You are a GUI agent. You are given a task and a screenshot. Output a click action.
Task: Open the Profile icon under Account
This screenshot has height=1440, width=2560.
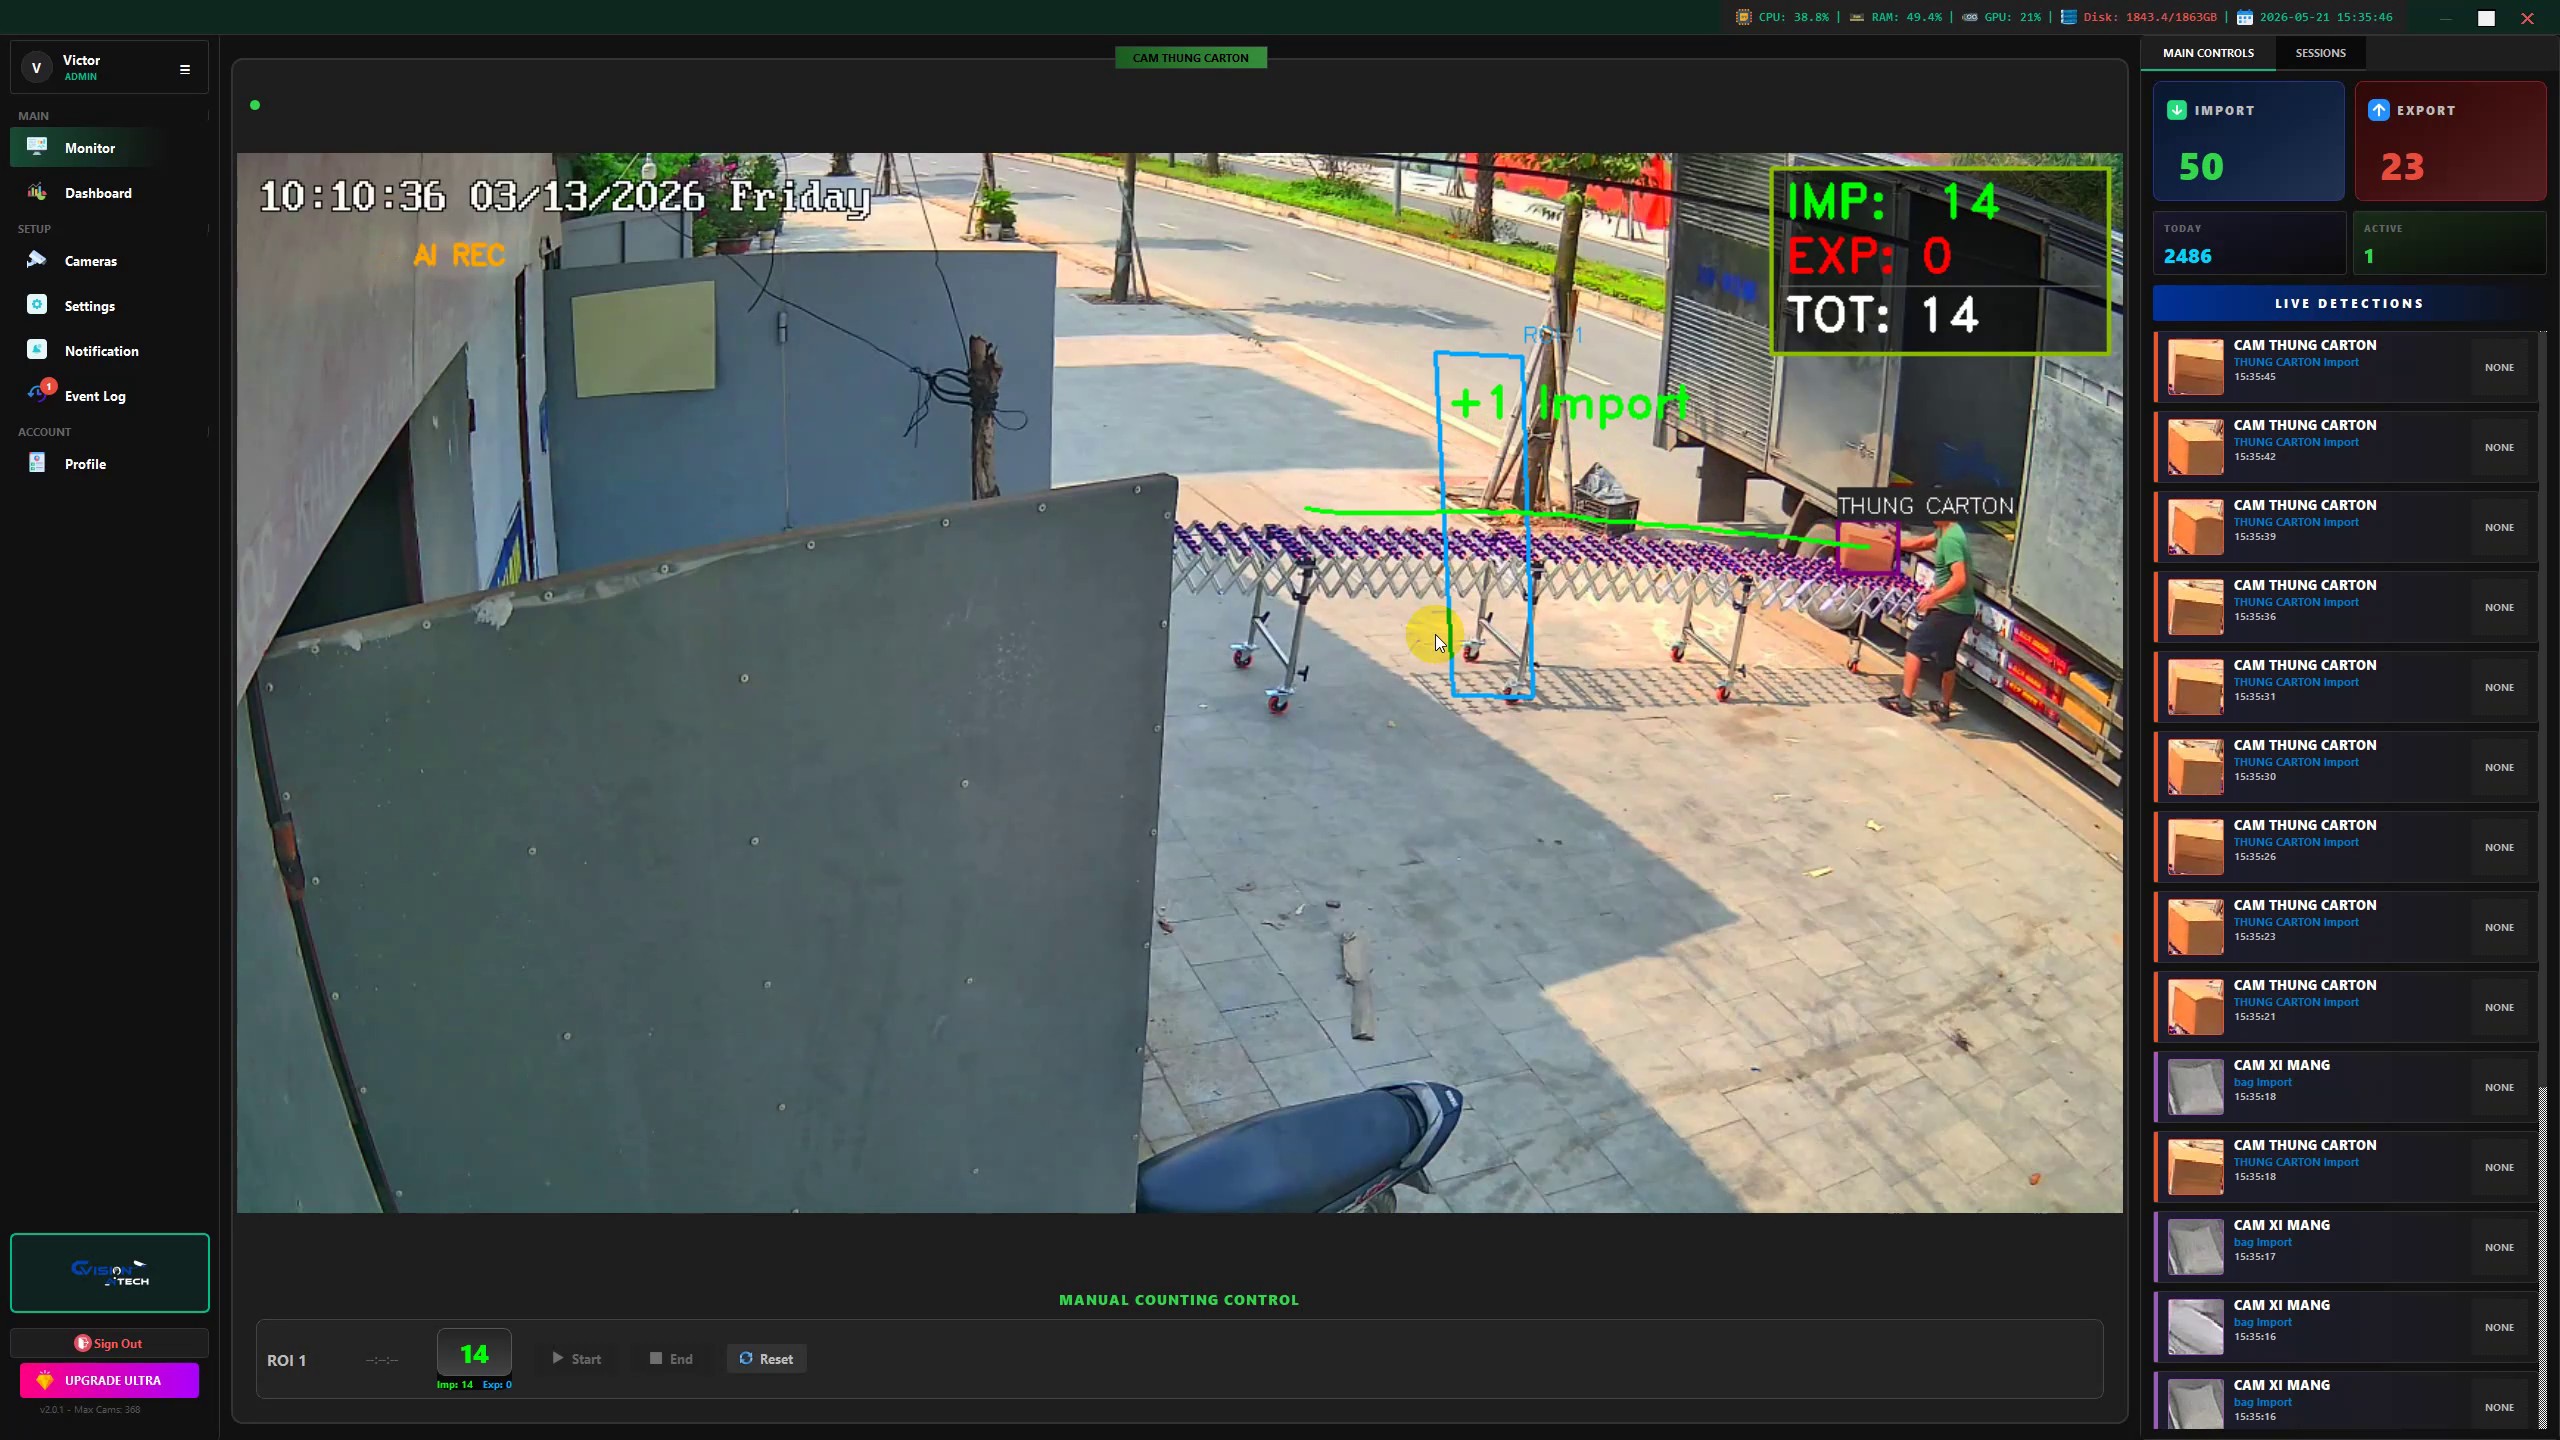click(37, 463)
